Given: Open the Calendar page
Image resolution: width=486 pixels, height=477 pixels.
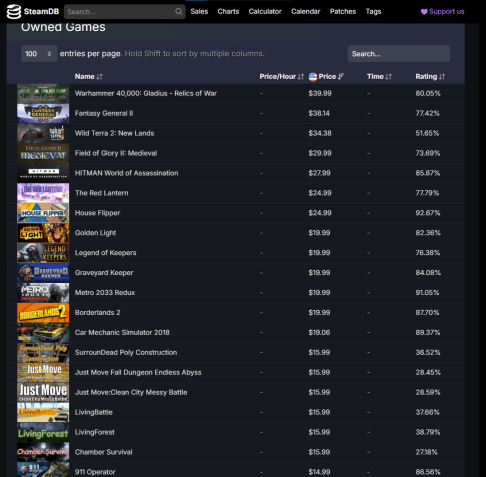Looking at the screenshot, I should pyautogui.click(x=306, y=12).
